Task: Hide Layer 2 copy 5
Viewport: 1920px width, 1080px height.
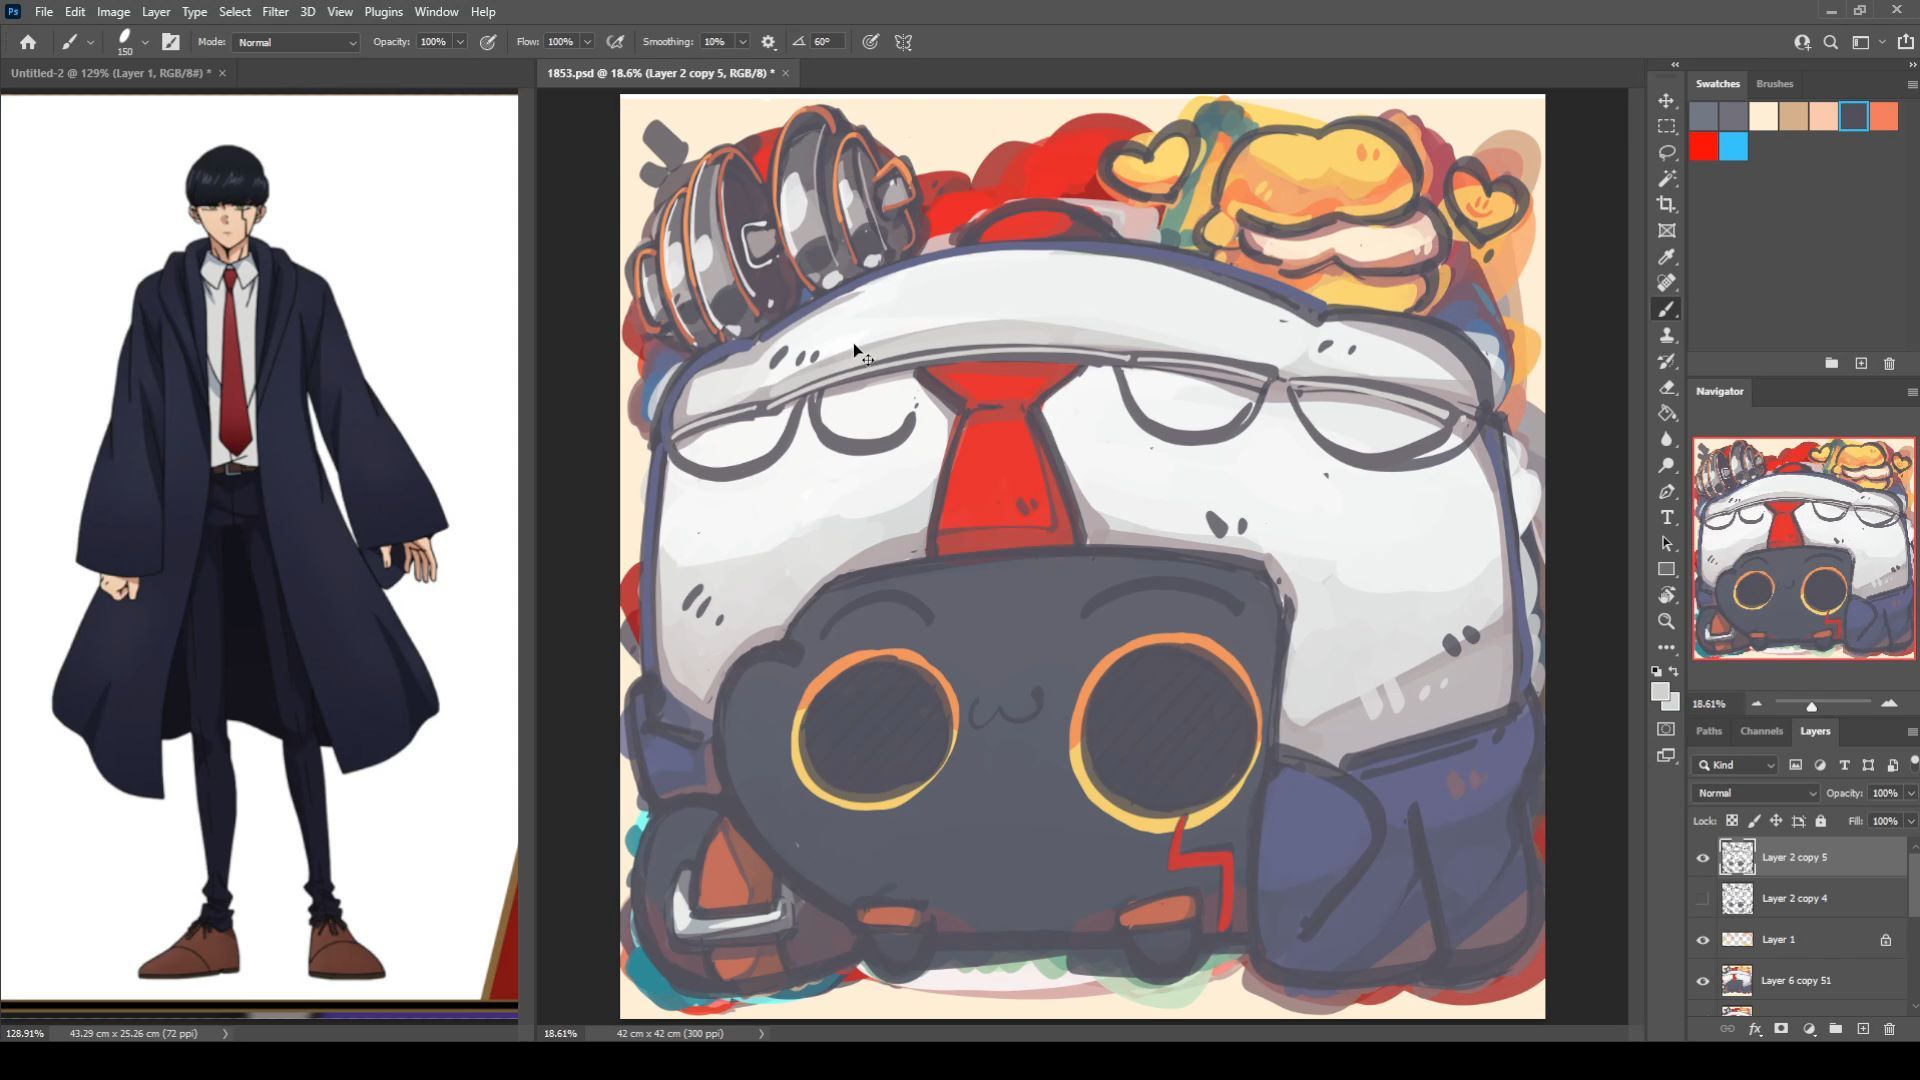Action: tap(1703, 858)
